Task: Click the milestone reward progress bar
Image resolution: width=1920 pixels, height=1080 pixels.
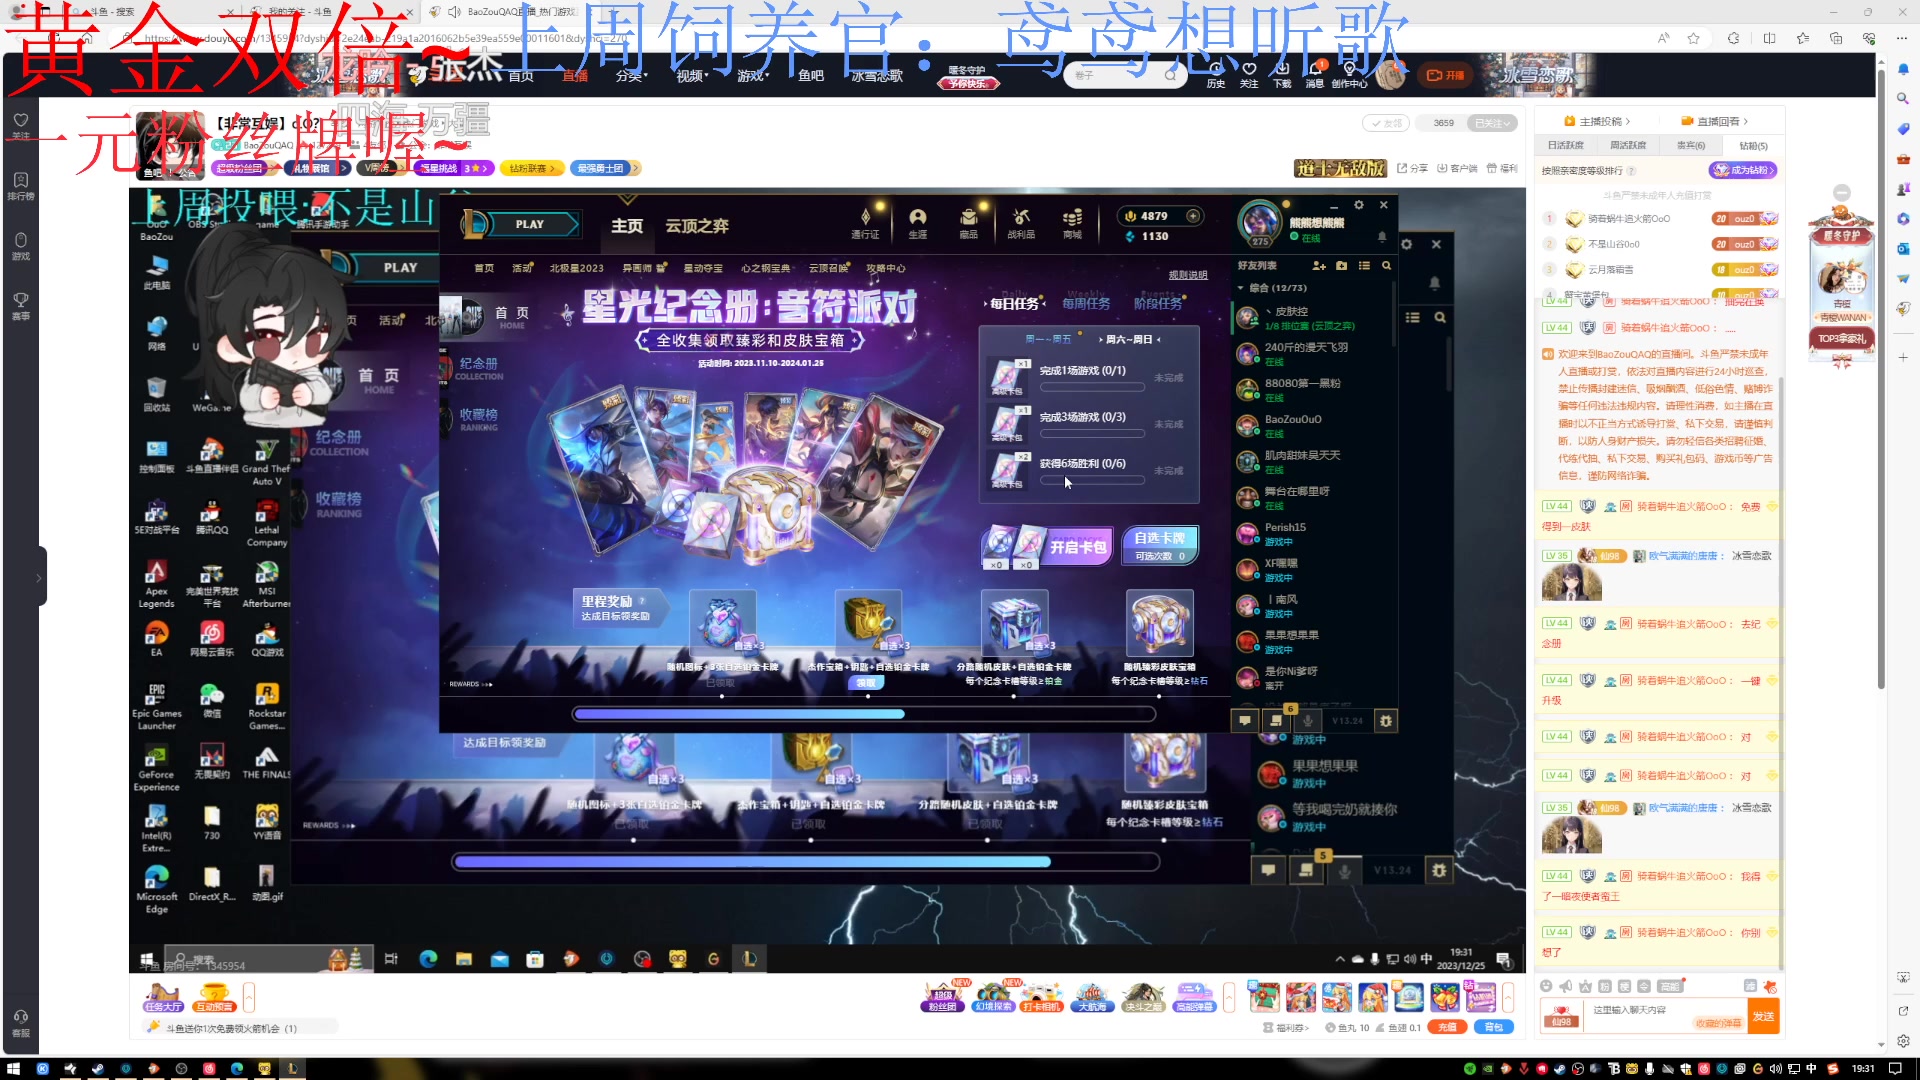Action: pos(864,714)
